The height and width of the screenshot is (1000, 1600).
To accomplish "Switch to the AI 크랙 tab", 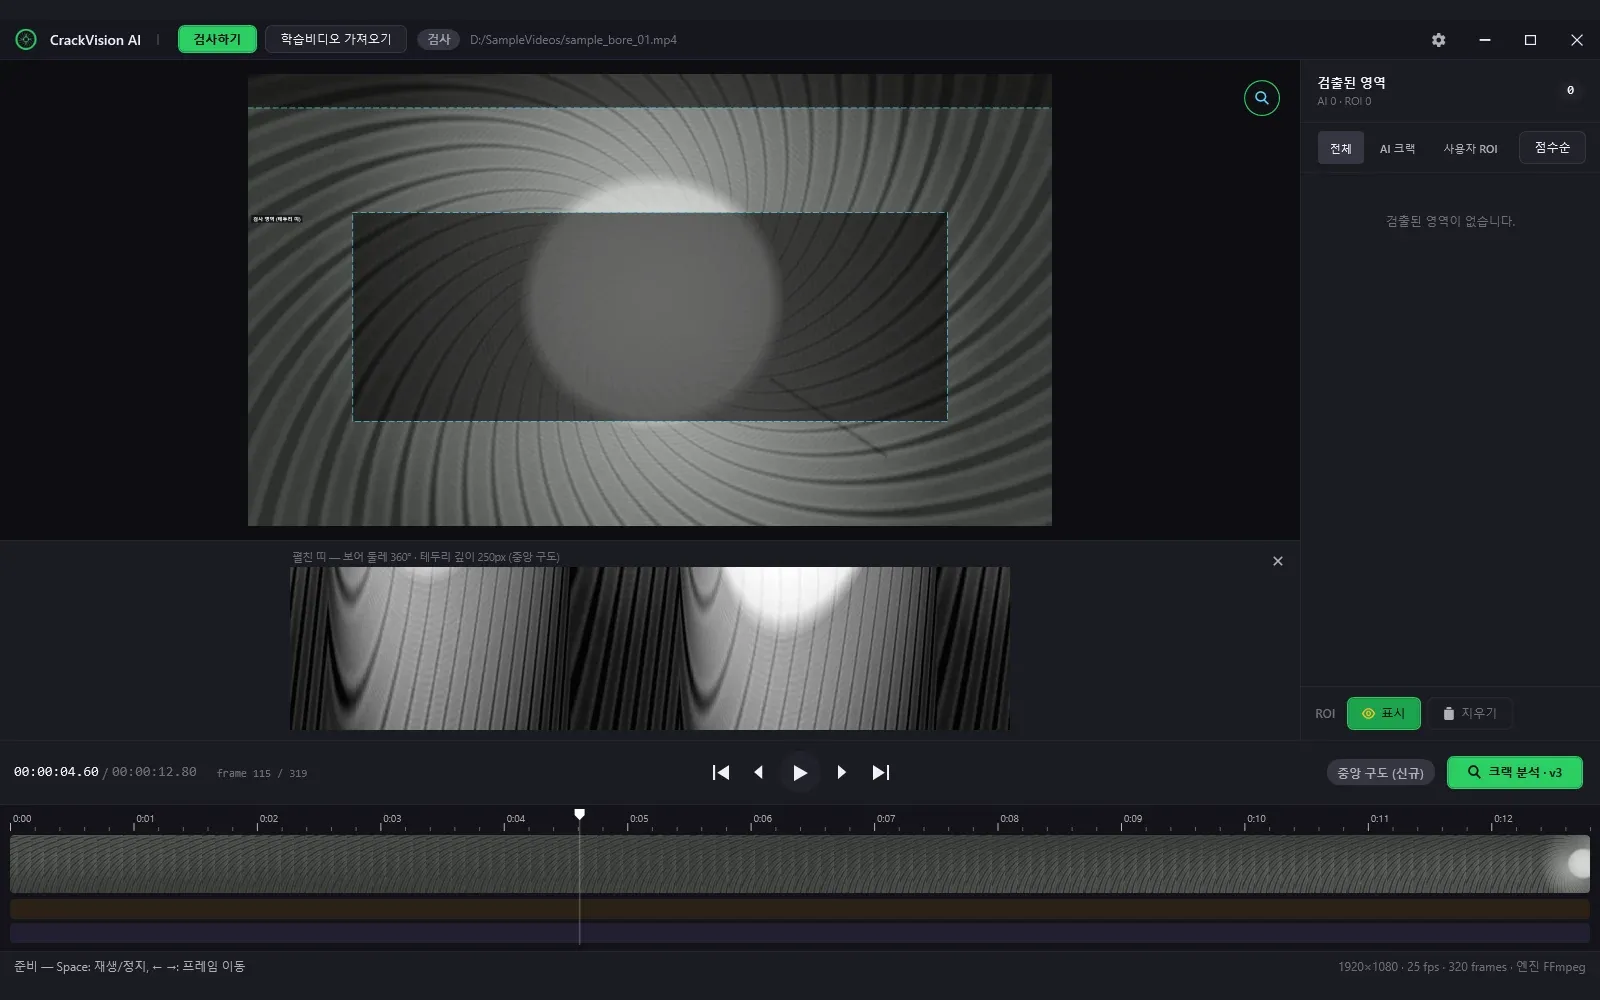I will pyautogui.click(x=1397, y=148).
